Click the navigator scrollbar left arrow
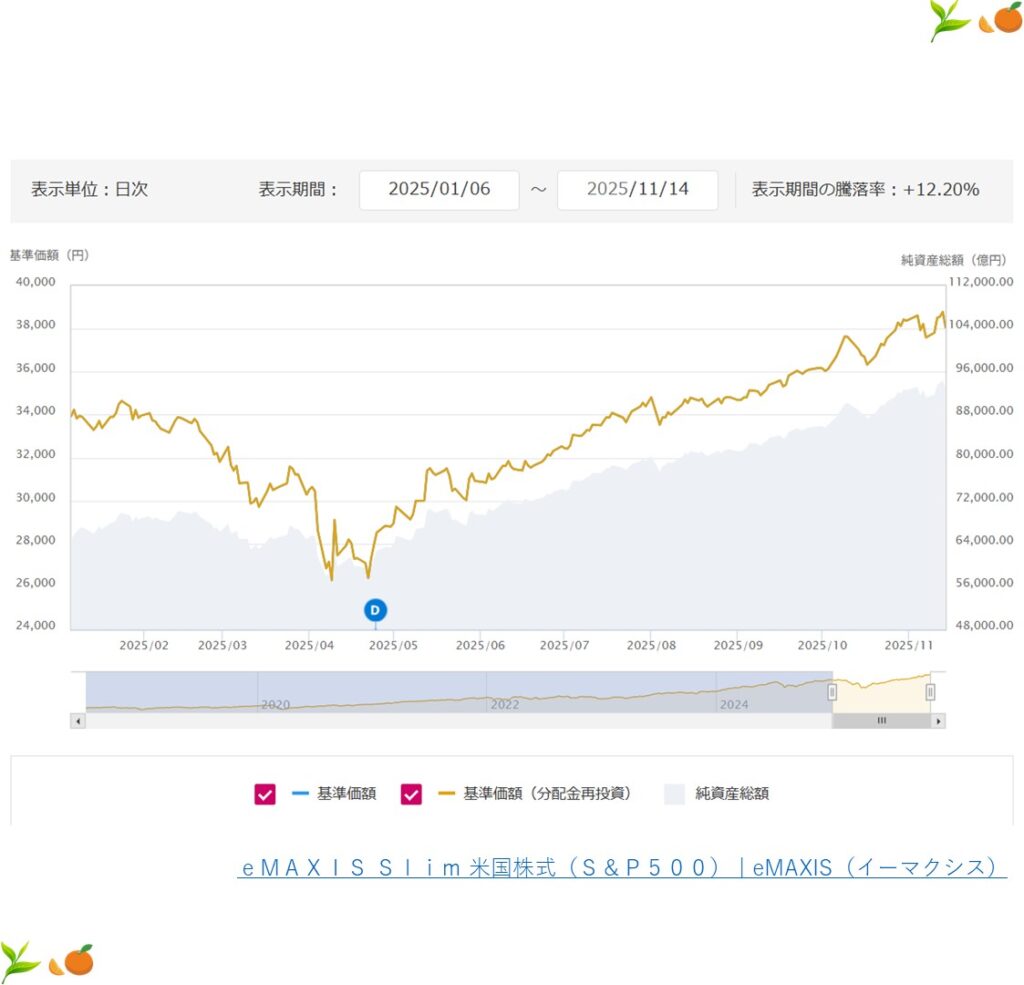 tap(77, 720)
